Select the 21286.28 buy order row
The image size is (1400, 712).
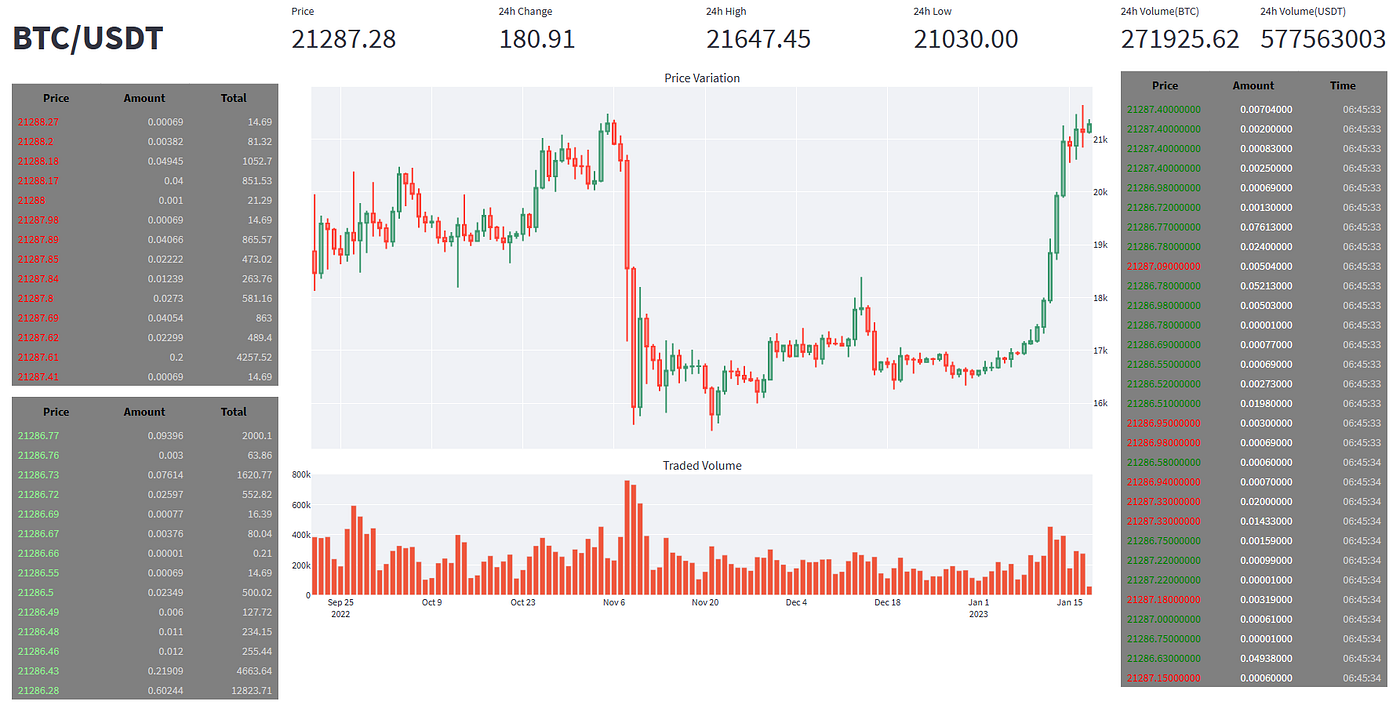pos(145,691)
